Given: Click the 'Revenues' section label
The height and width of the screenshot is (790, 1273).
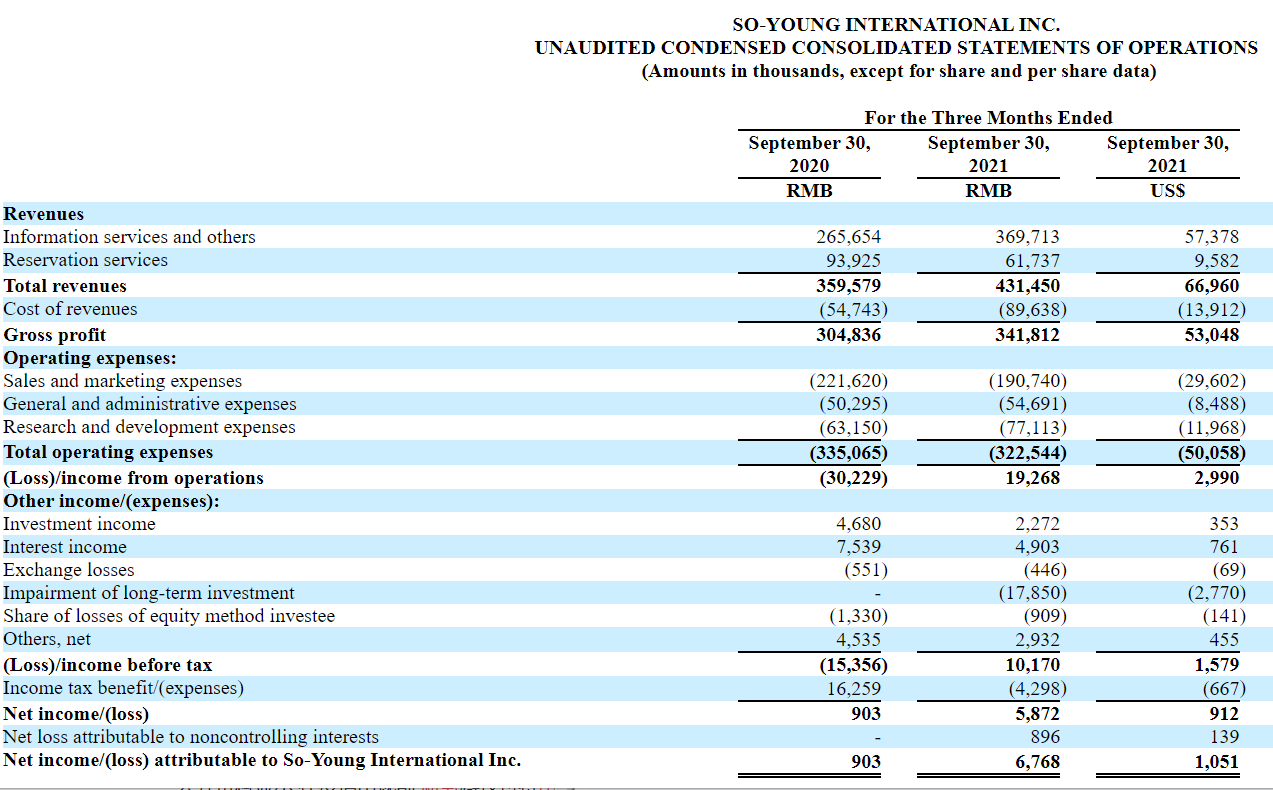Looking at the screenshot, I should tap(44, 214).
